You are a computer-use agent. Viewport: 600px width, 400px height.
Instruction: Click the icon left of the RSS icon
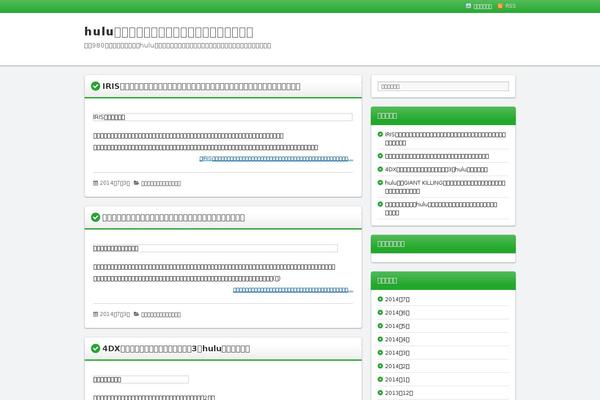pos(468,6)
